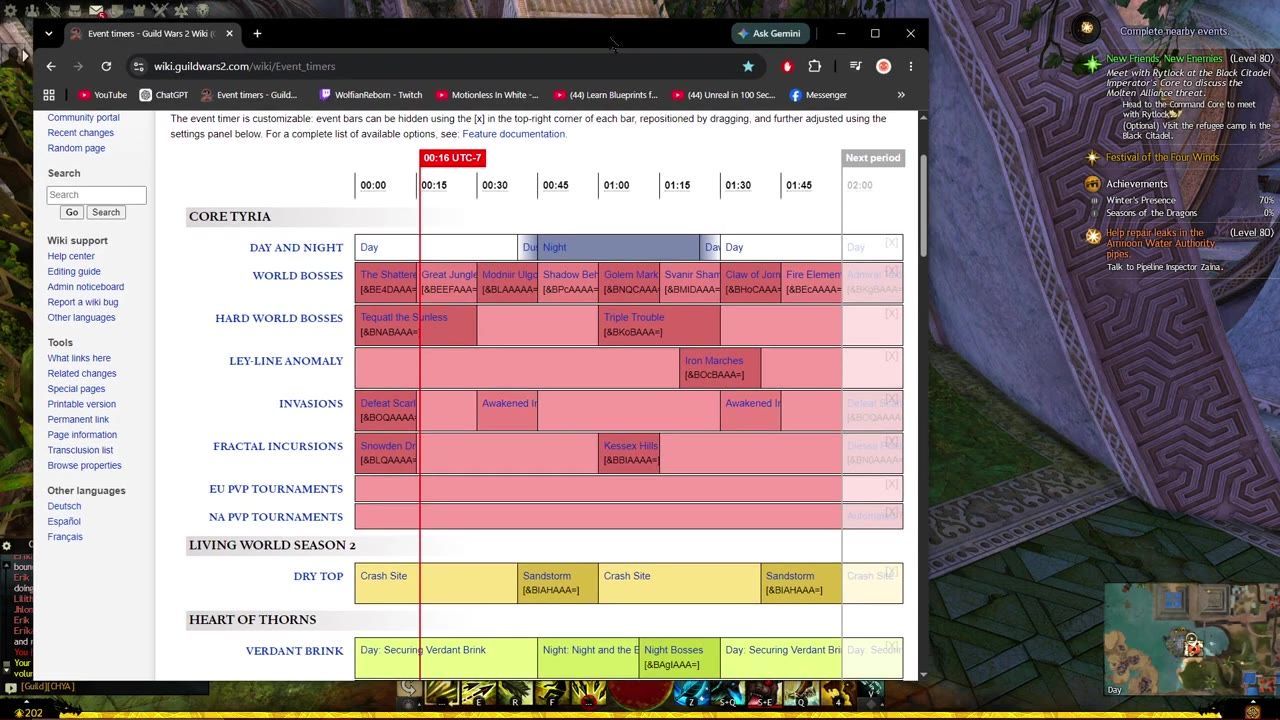The height and width of the screenshot is (720, 1280).
Task: Click the Guild CHYA chat tab
Action: click(x=46, y=687)
